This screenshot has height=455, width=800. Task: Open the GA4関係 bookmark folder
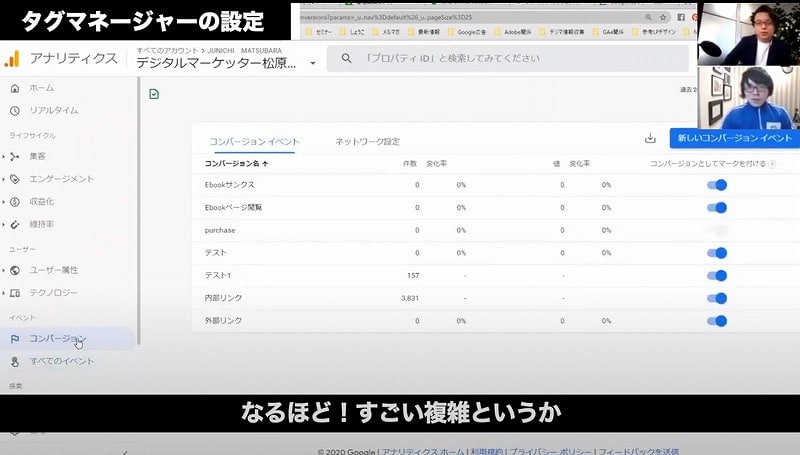click(x=609, y=32)
